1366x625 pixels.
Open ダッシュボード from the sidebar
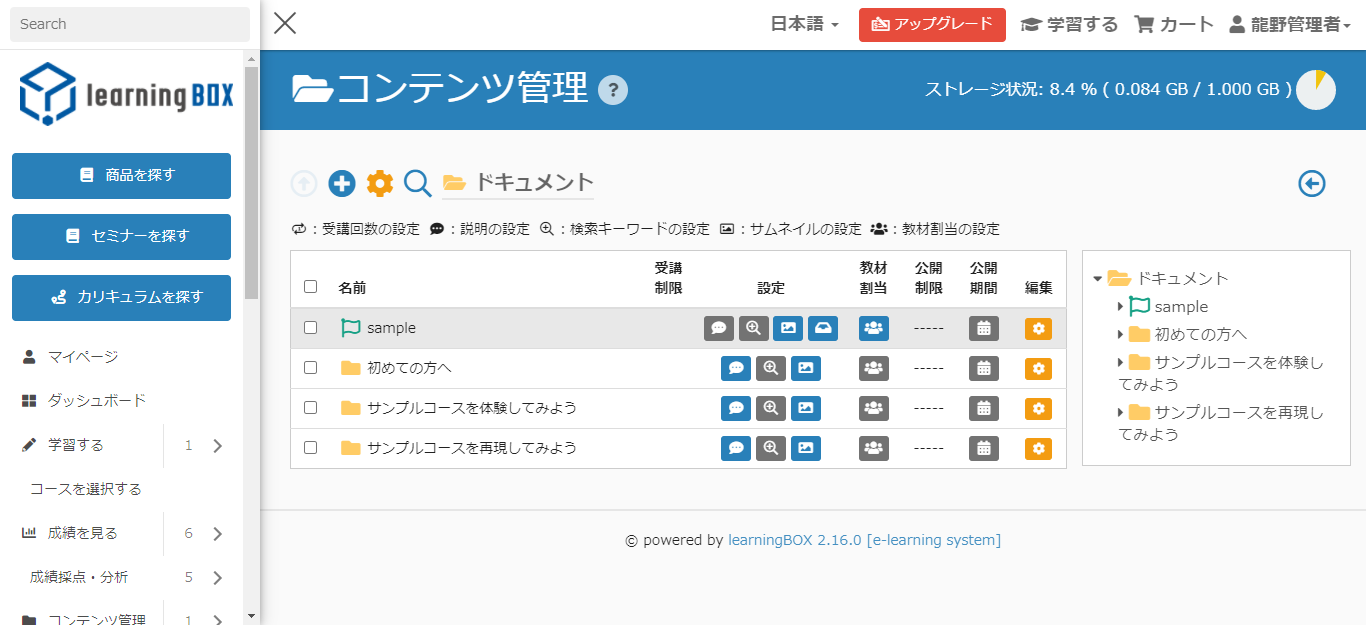97,401
